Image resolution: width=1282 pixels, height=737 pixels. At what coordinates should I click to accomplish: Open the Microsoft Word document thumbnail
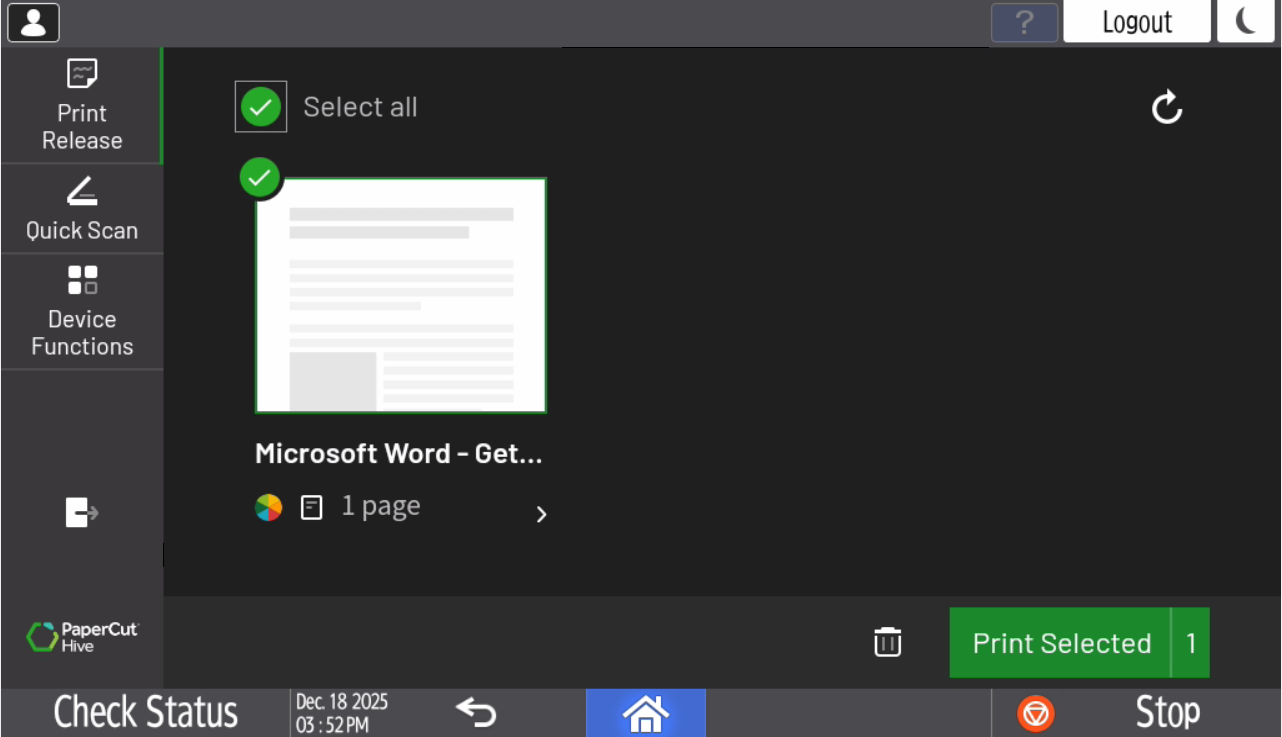[401, 296]
